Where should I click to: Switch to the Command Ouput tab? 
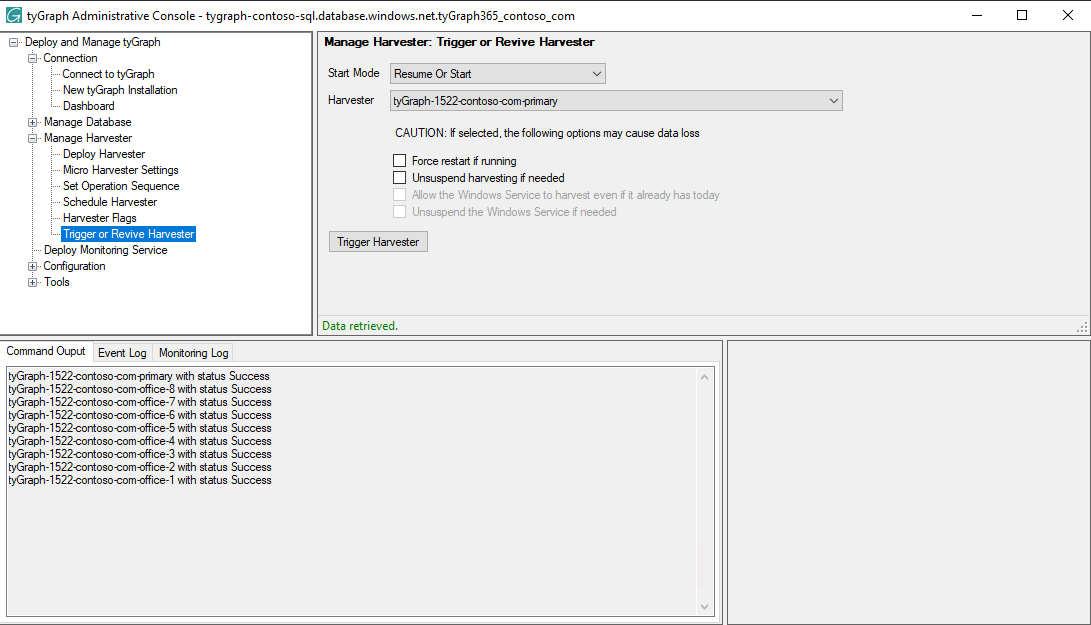[x=46, y=351]
